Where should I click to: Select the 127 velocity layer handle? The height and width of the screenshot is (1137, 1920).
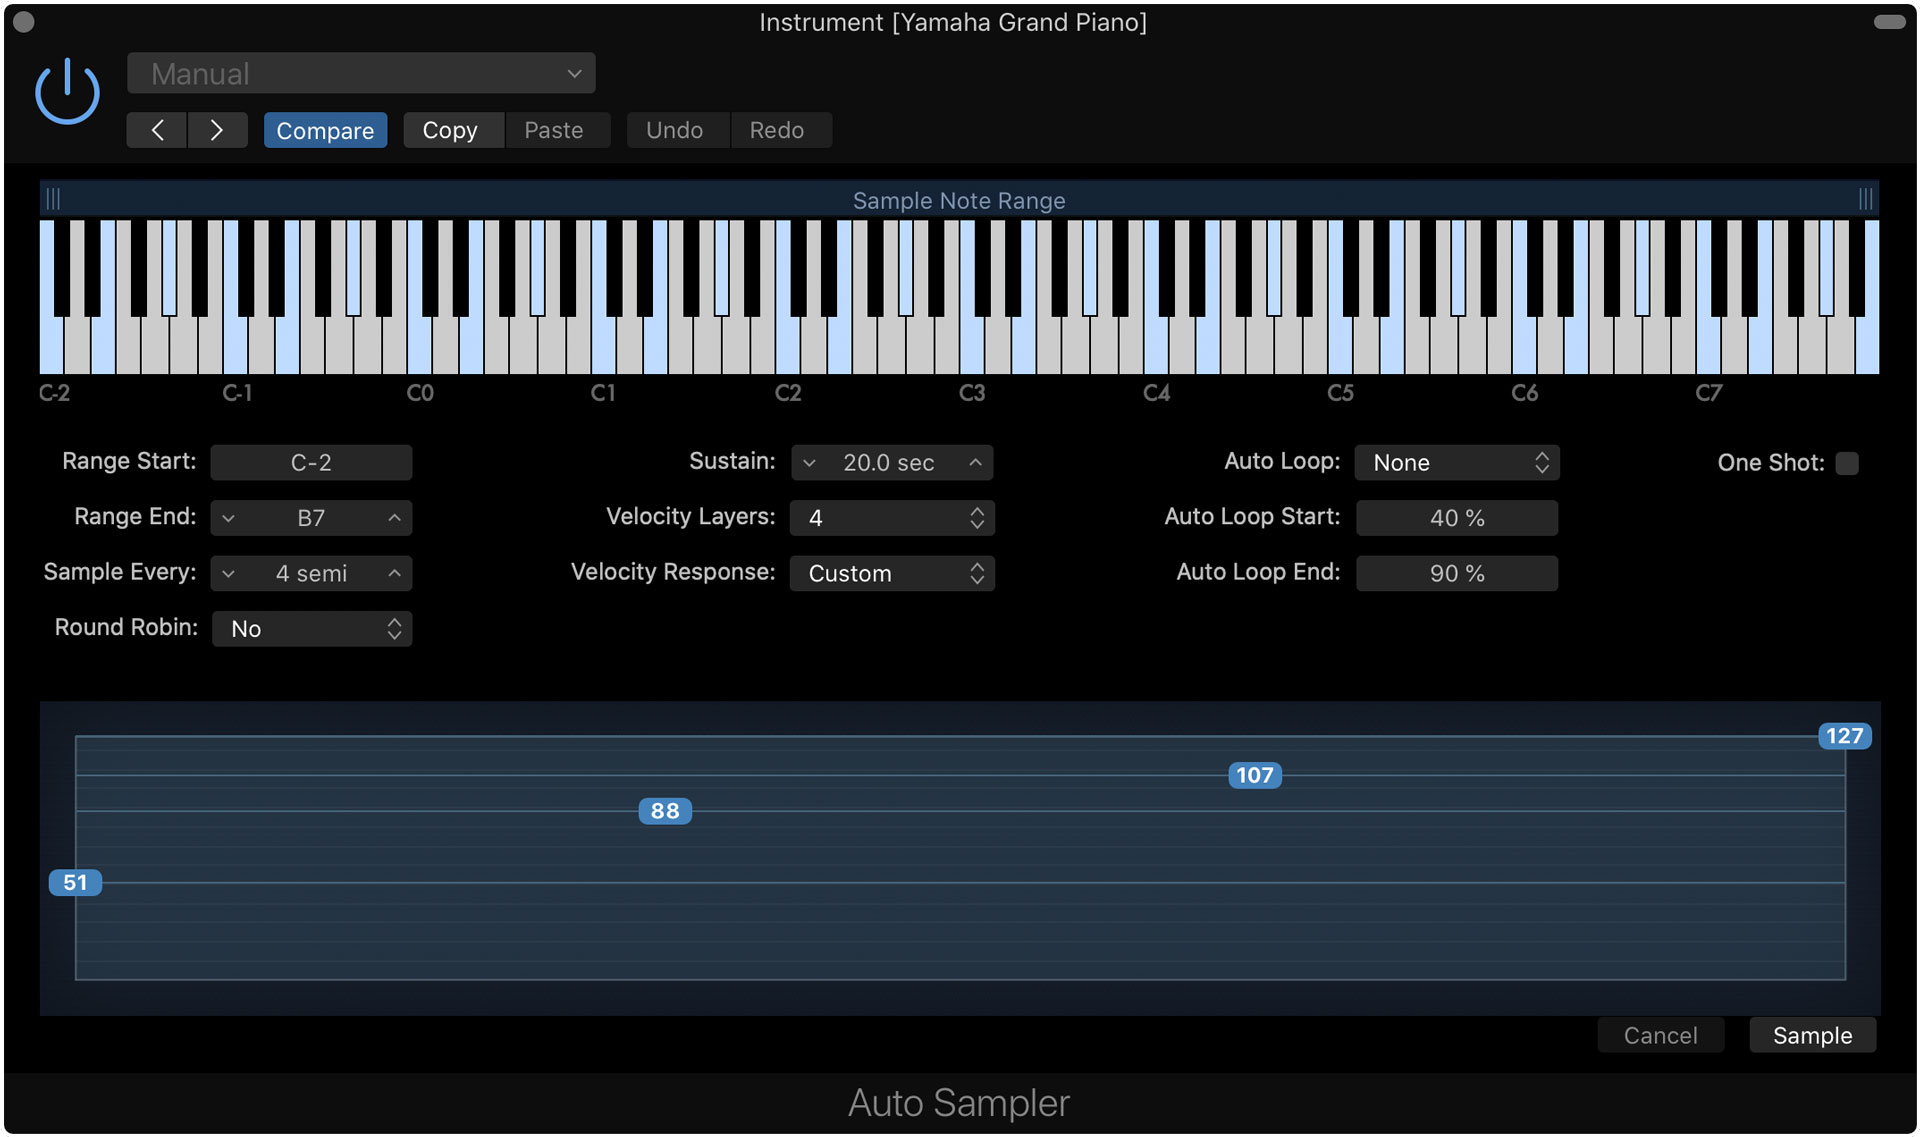[x=1844, y=736]
